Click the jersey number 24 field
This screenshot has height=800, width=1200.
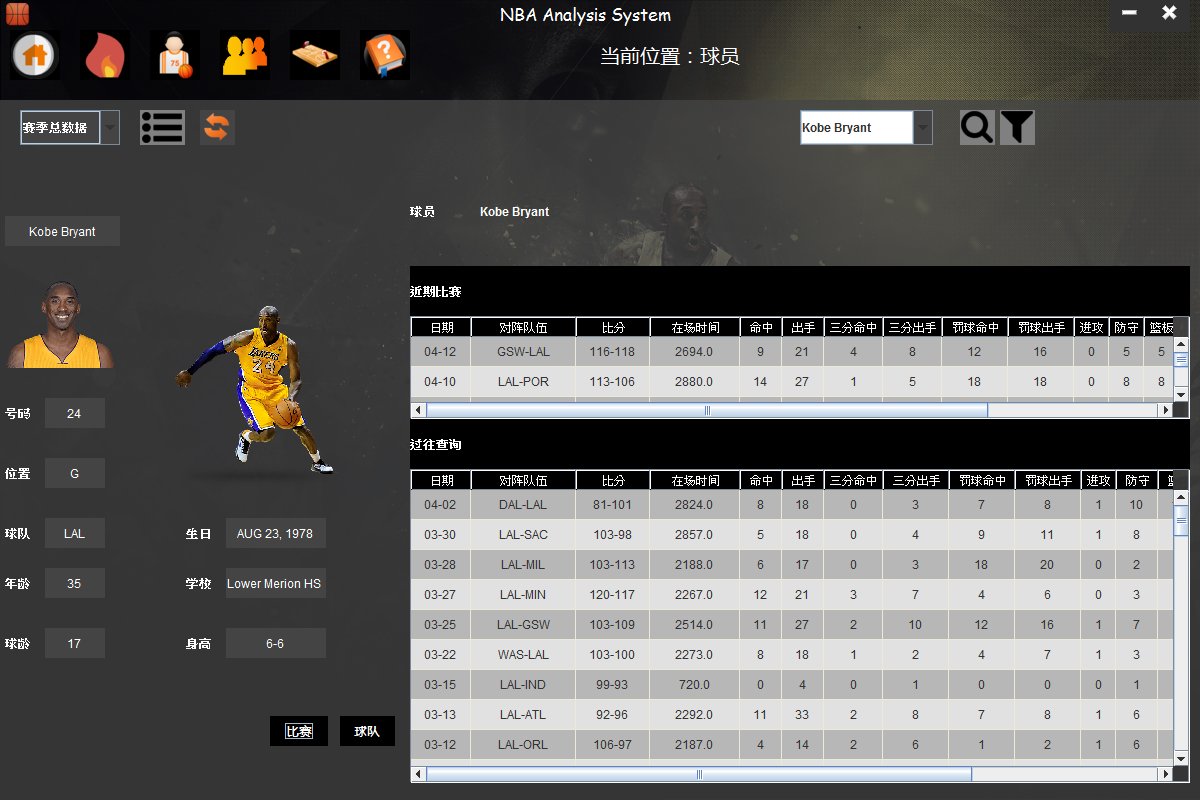pos(74,413)
